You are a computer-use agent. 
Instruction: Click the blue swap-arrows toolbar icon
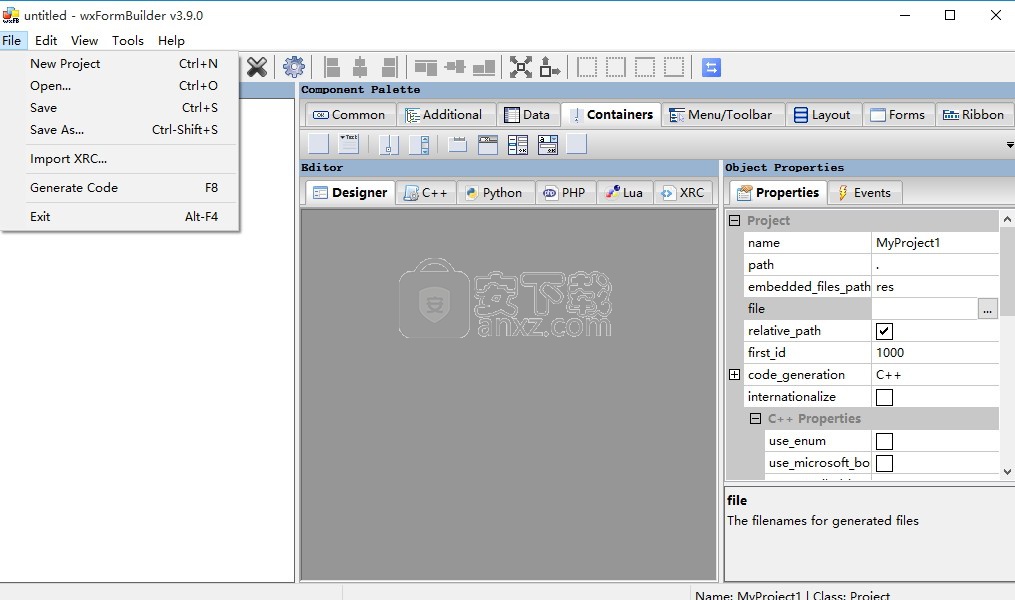pos(711,67)
